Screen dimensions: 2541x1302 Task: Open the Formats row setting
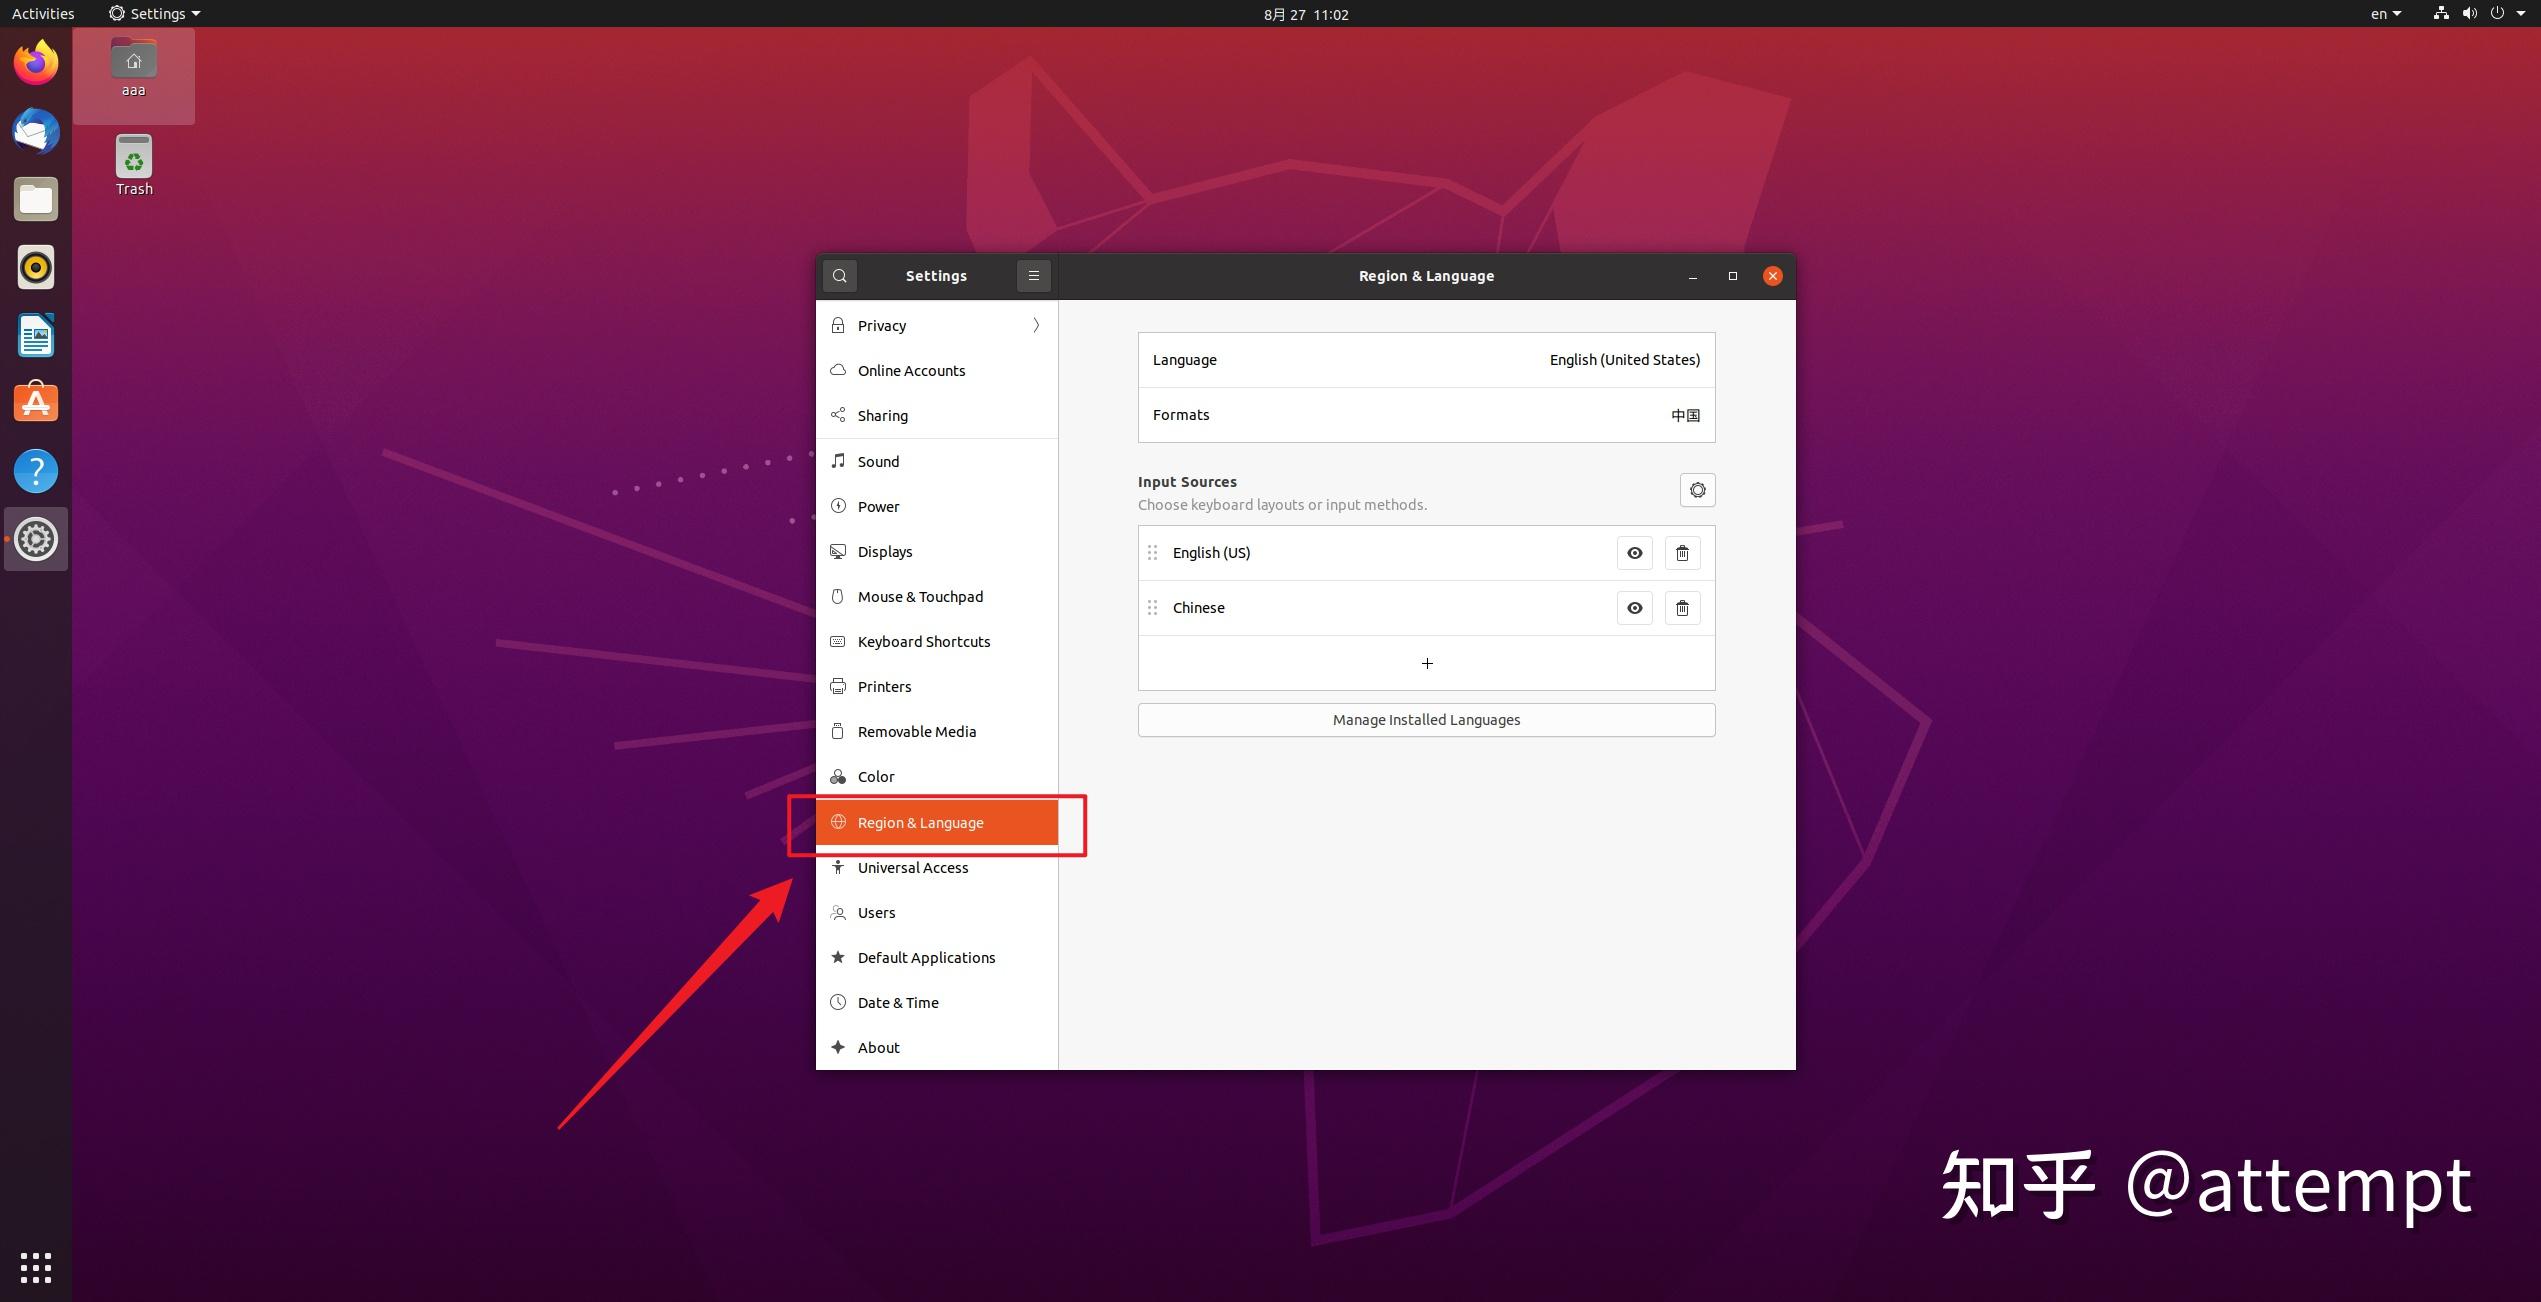tap(1426, 415)
